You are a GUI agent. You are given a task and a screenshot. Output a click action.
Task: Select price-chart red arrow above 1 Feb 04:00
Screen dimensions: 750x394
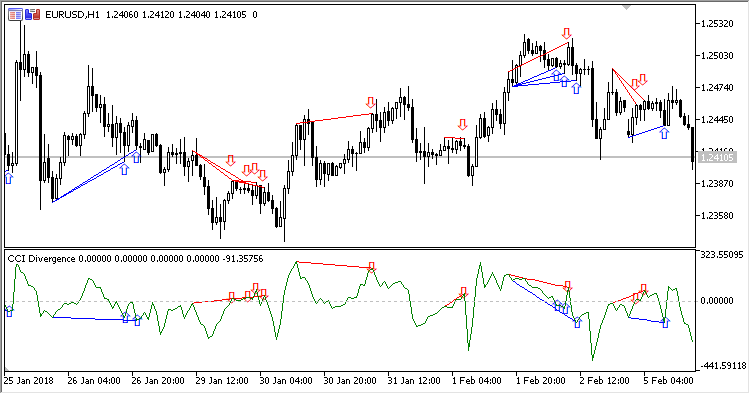coord(462,125)
